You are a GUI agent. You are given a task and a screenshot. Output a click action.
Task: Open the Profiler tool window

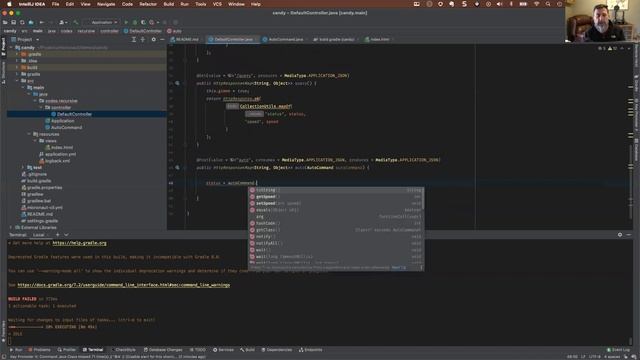coord(67,350)
